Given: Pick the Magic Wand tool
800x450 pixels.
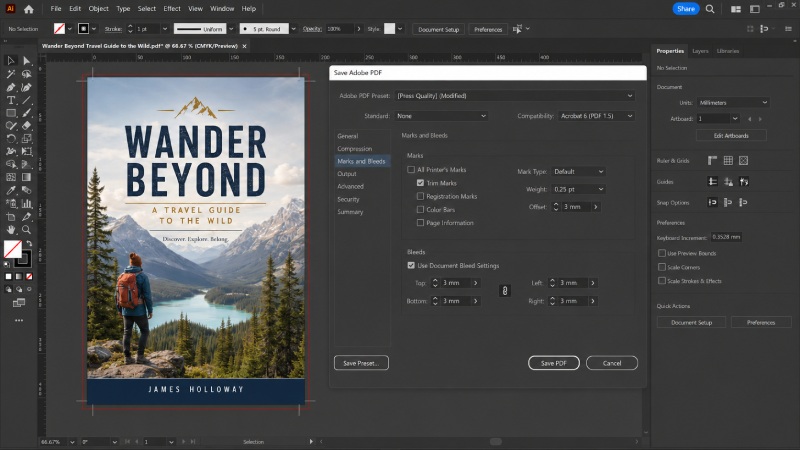Looking at the screenshot, I should (11, 74).
